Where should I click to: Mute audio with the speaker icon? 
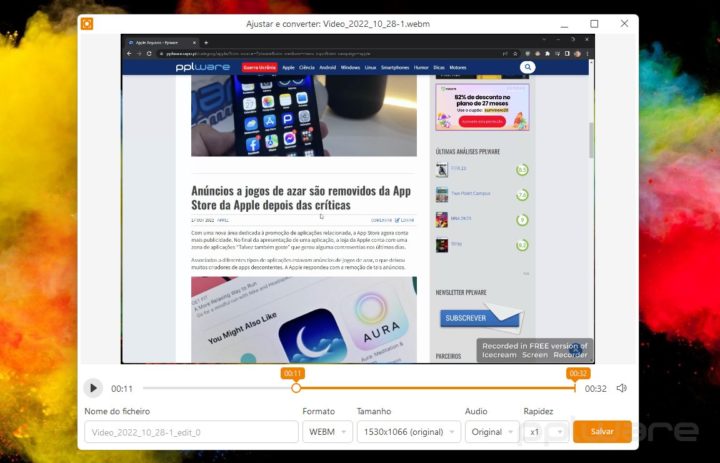tap(622, 388)
